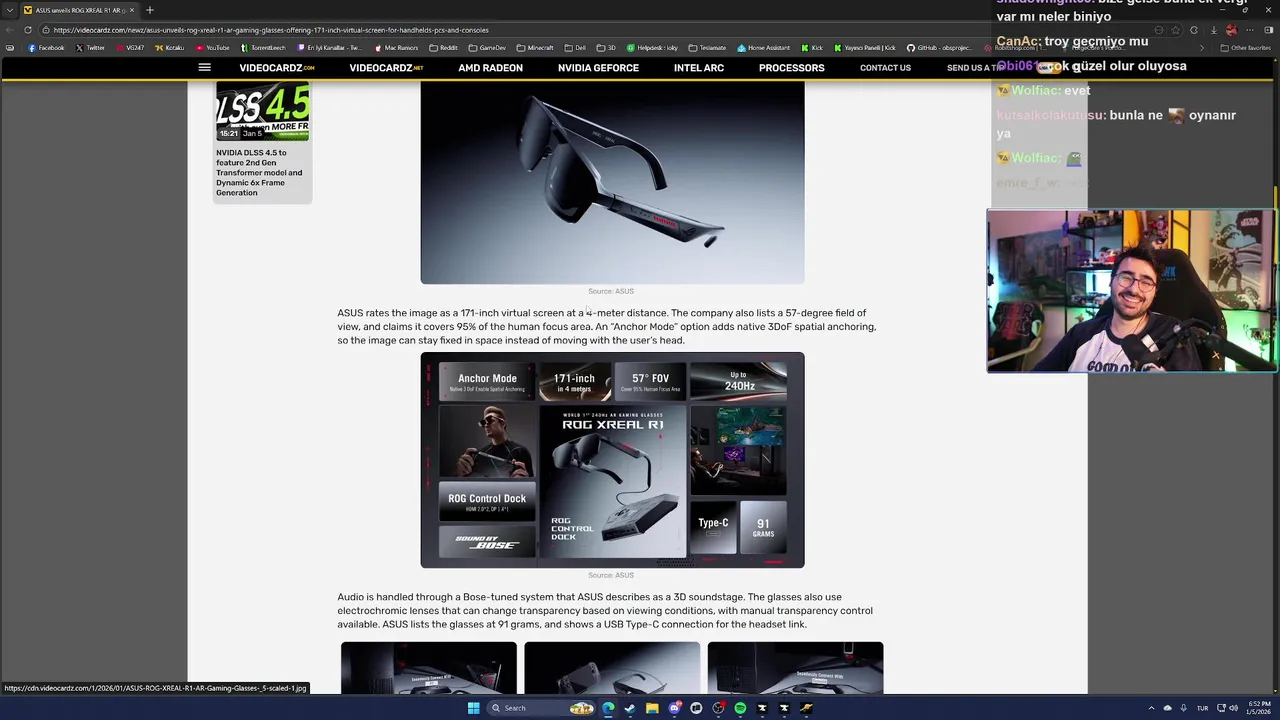Expand the Dell bookmark folder
This screenshot has width=1280, height=720.
(575, 48)
